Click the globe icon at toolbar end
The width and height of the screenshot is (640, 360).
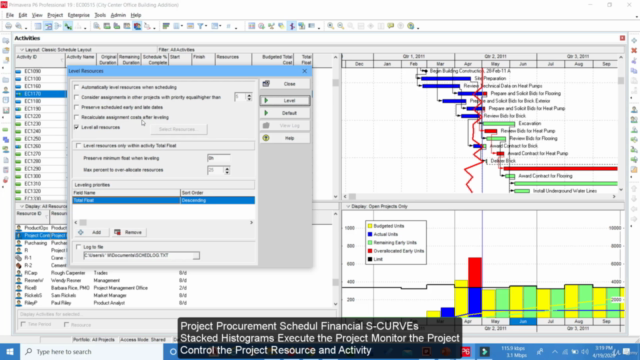point(411,26)
